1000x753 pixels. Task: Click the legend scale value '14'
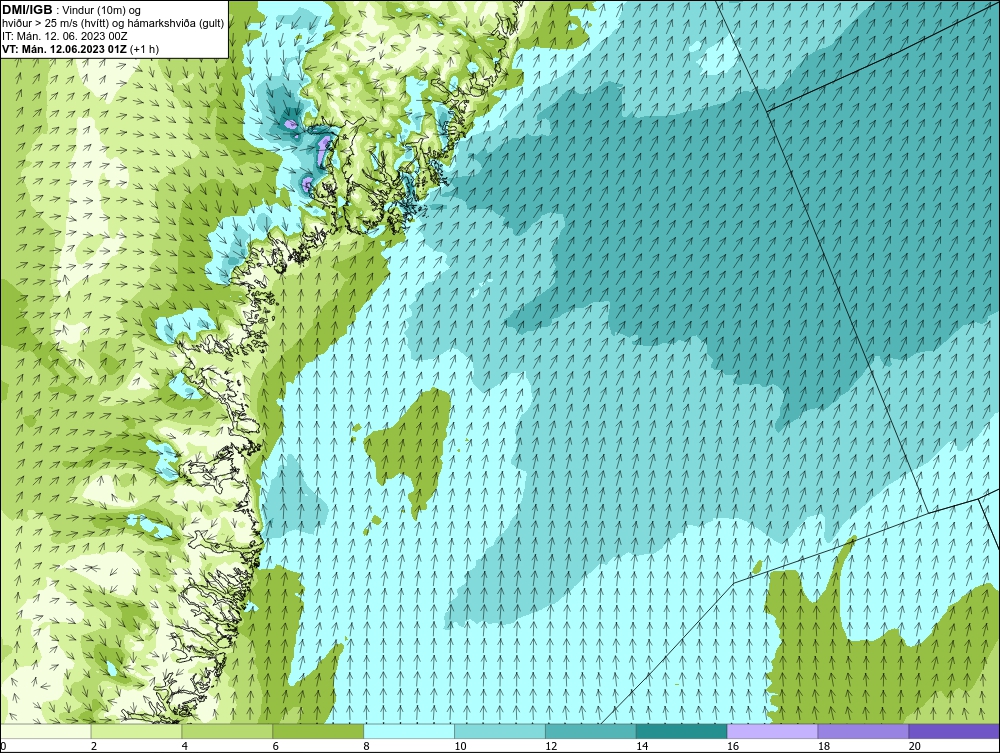642,746
